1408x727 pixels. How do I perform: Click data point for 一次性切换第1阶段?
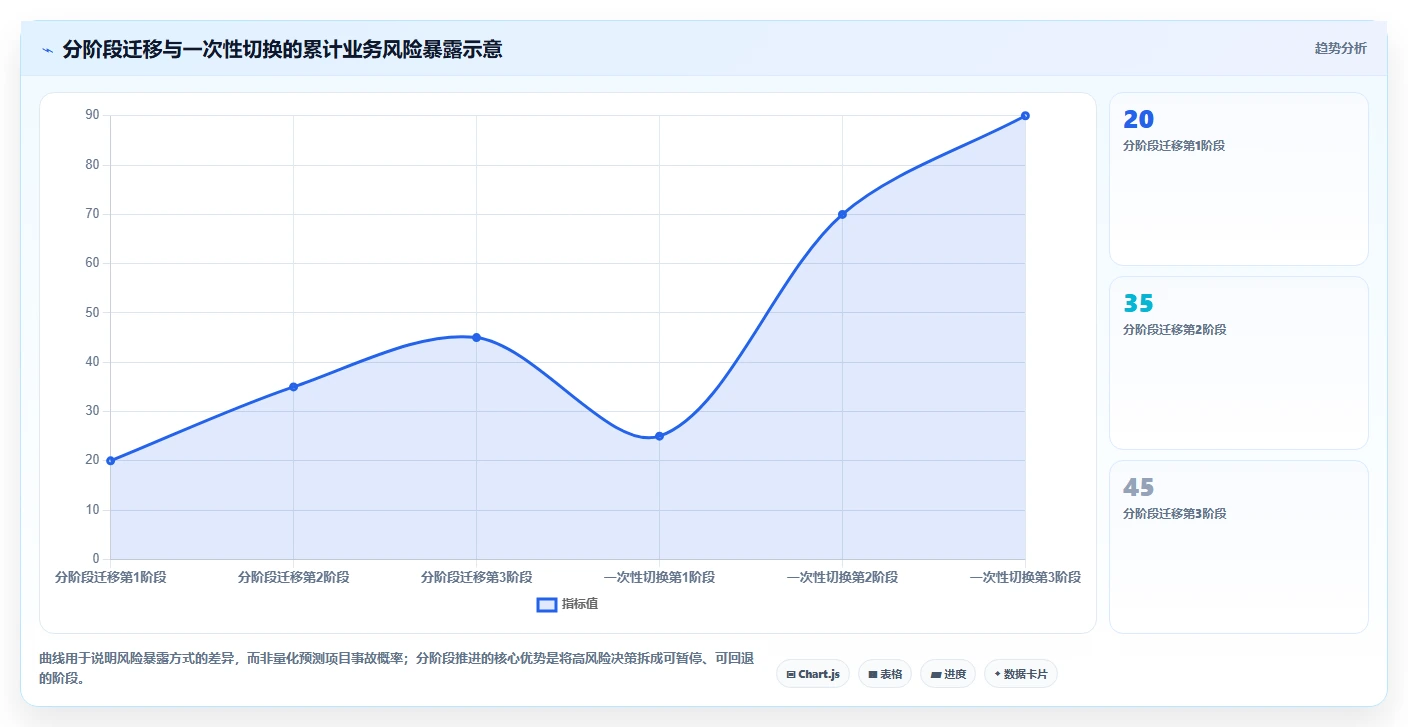[659, 436]
